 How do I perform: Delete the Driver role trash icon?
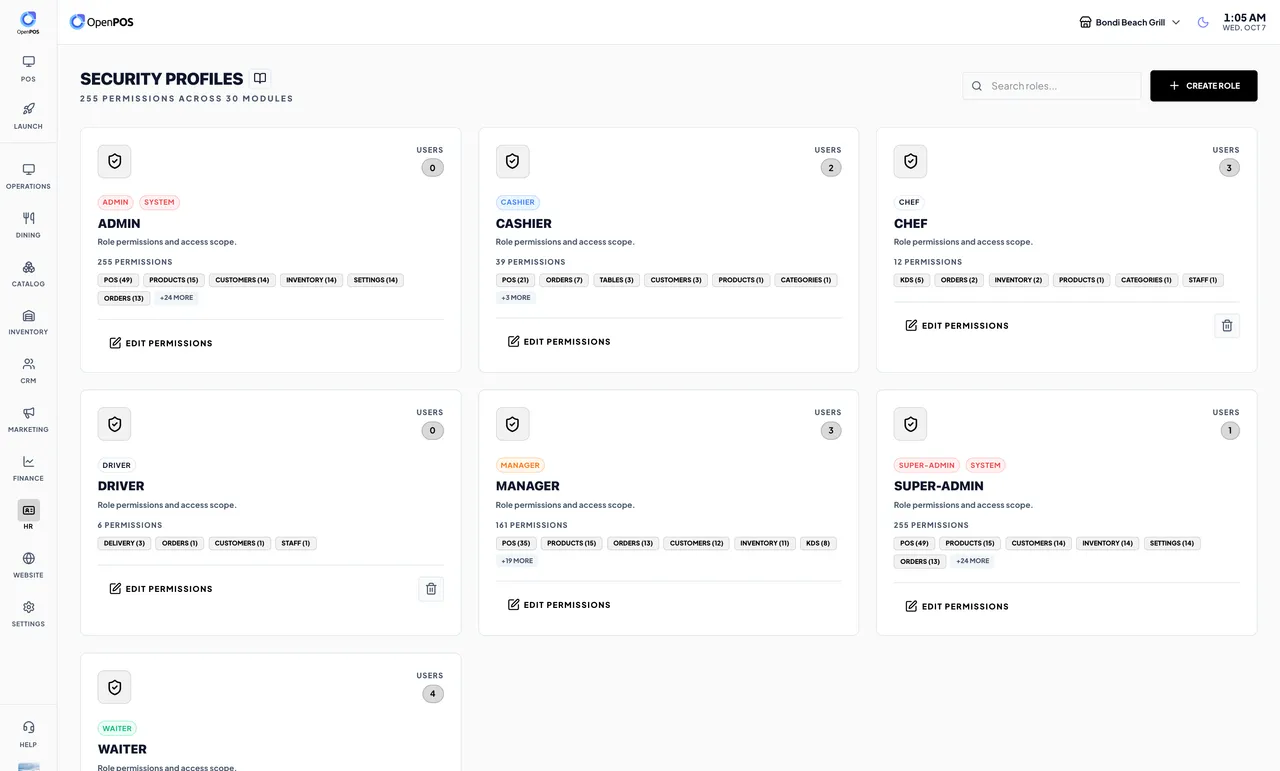pos(431,588)
